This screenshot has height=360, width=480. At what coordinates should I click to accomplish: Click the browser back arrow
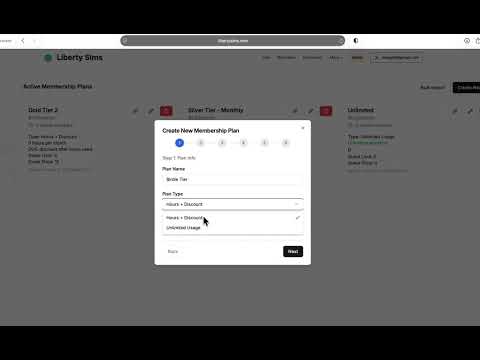click(x=23, y=41)
